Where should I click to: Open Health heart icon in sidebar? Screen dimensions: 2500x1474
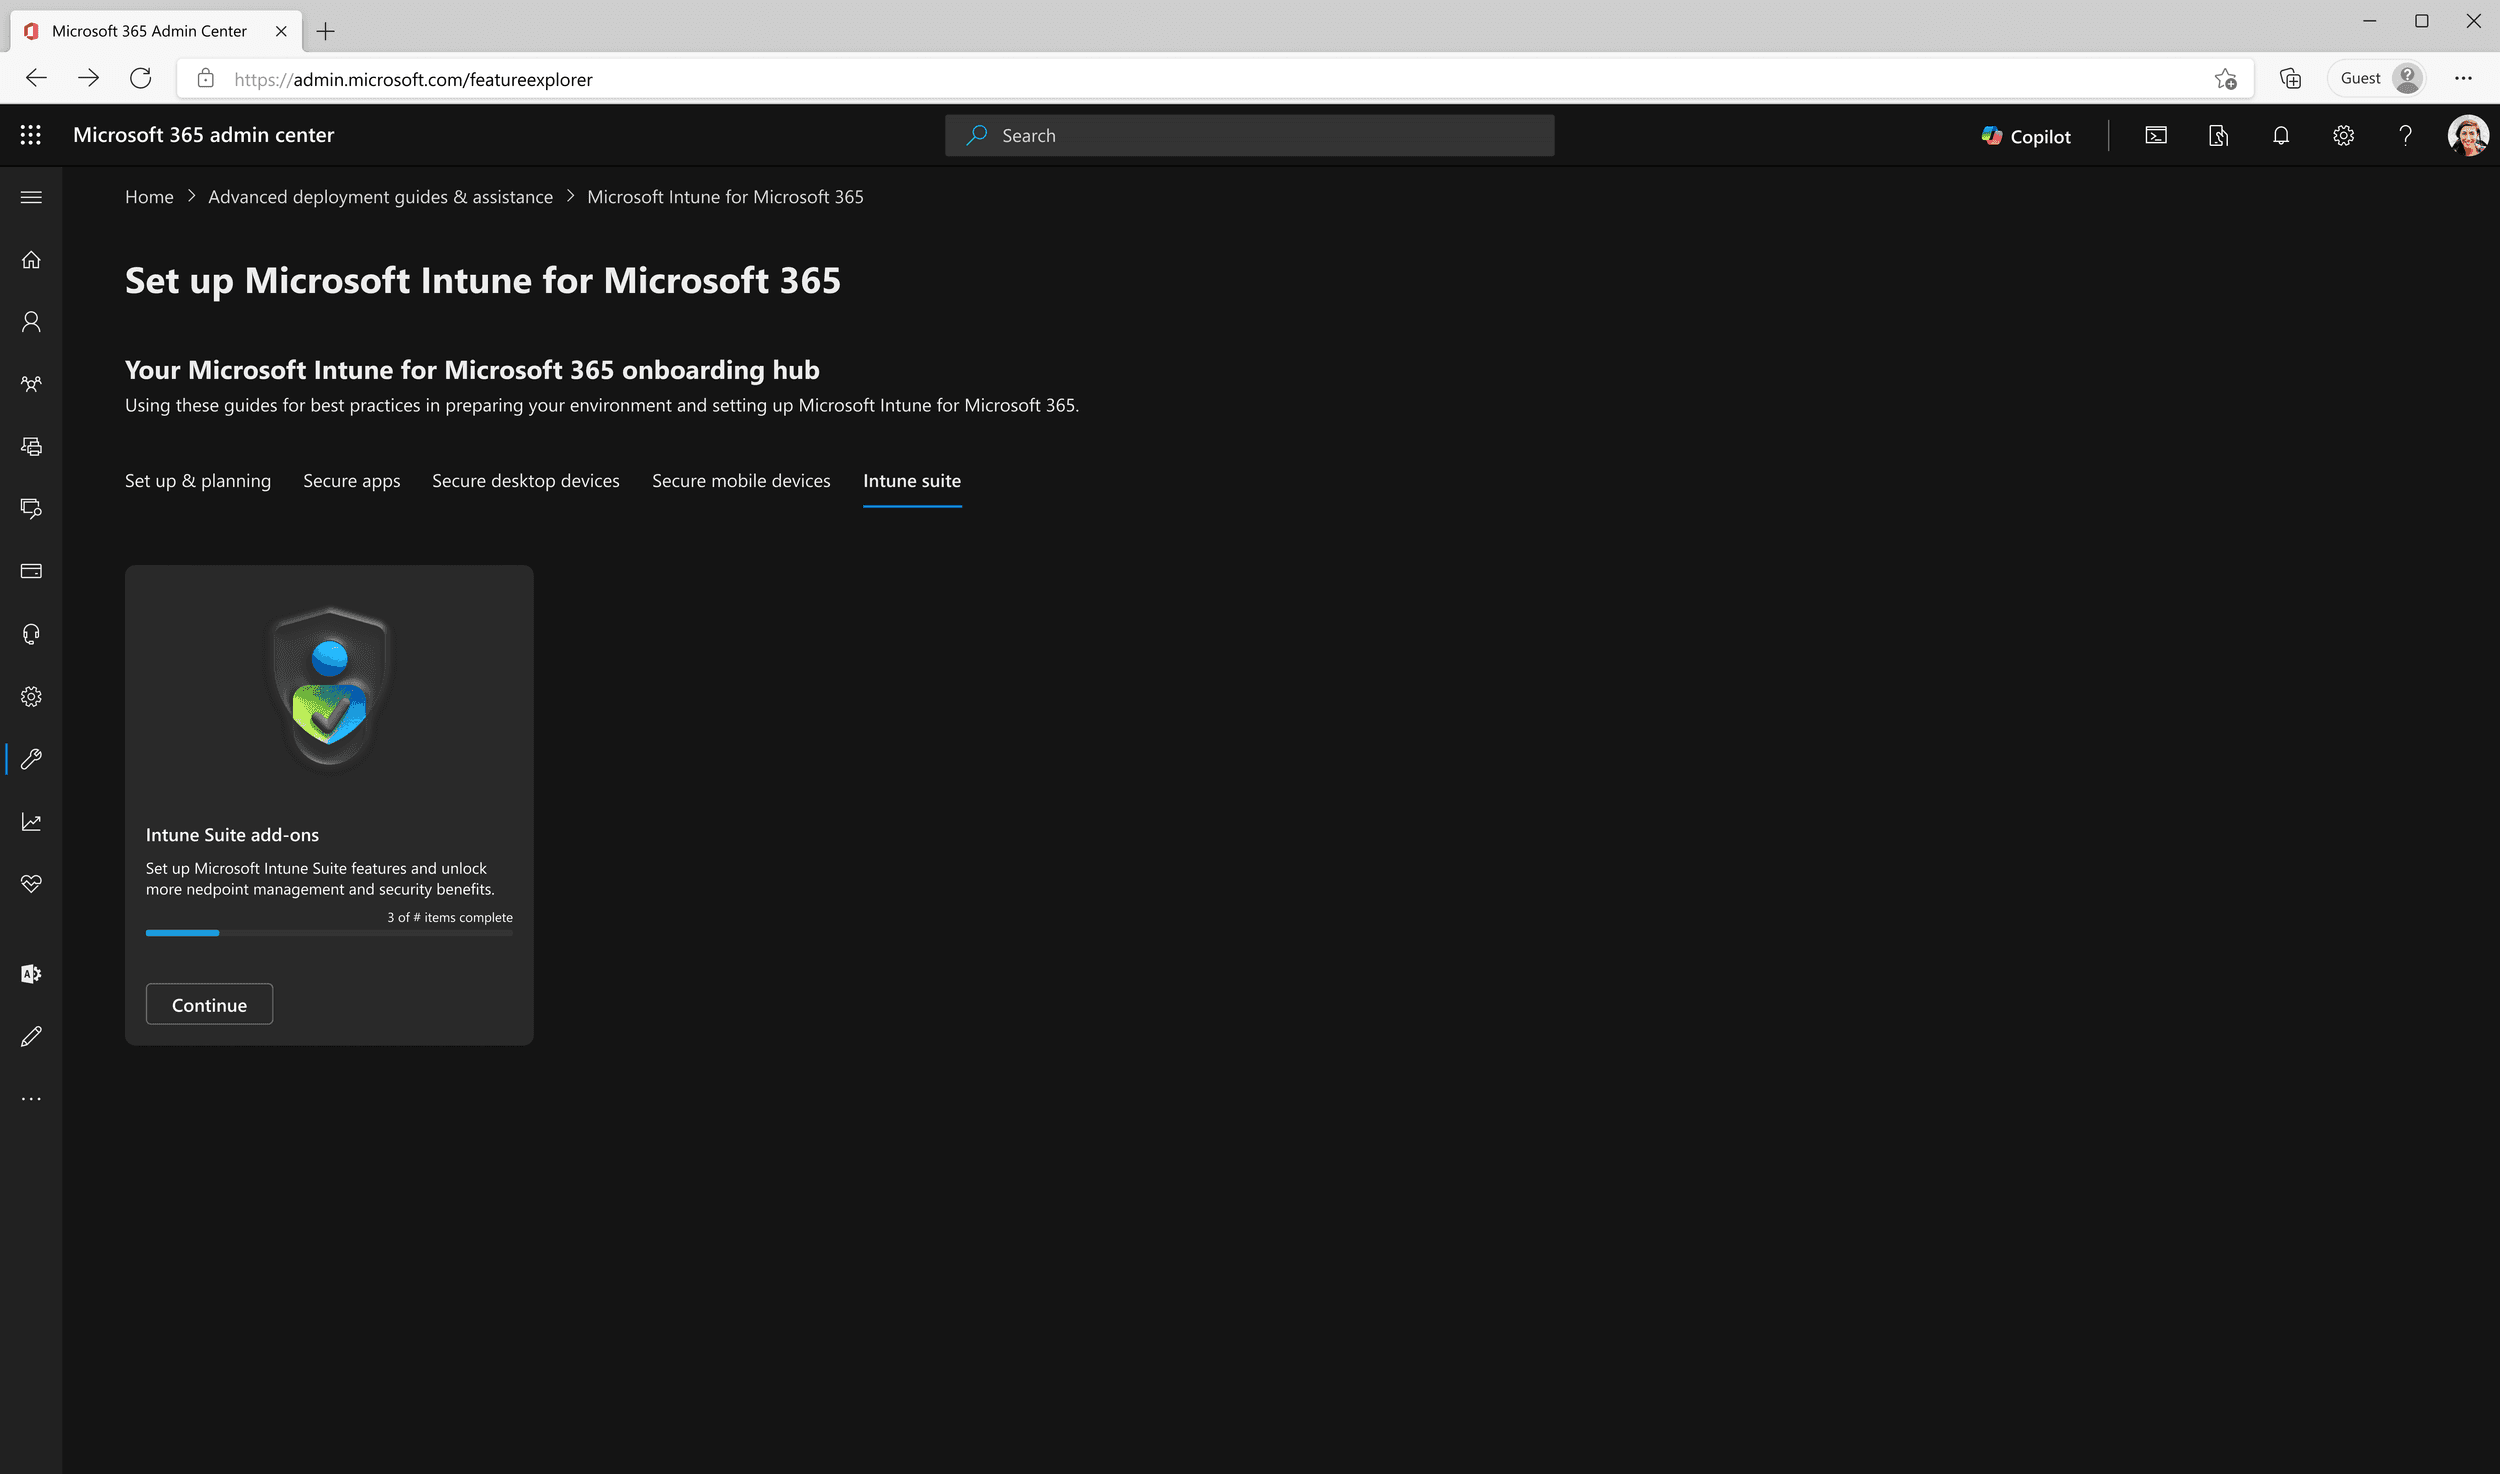31,884
